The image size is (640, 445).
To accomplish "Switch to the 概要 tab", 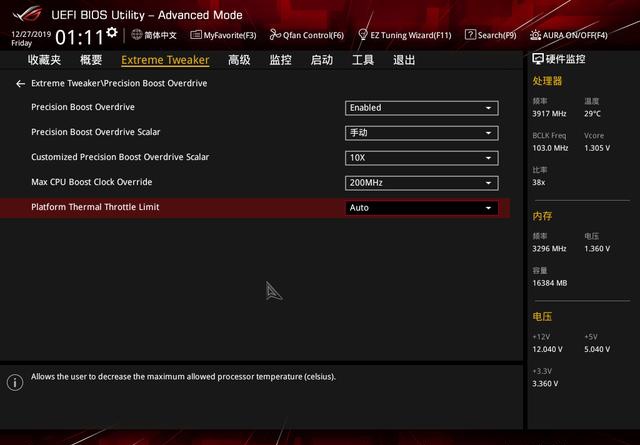I will click(x=91, y=60).
